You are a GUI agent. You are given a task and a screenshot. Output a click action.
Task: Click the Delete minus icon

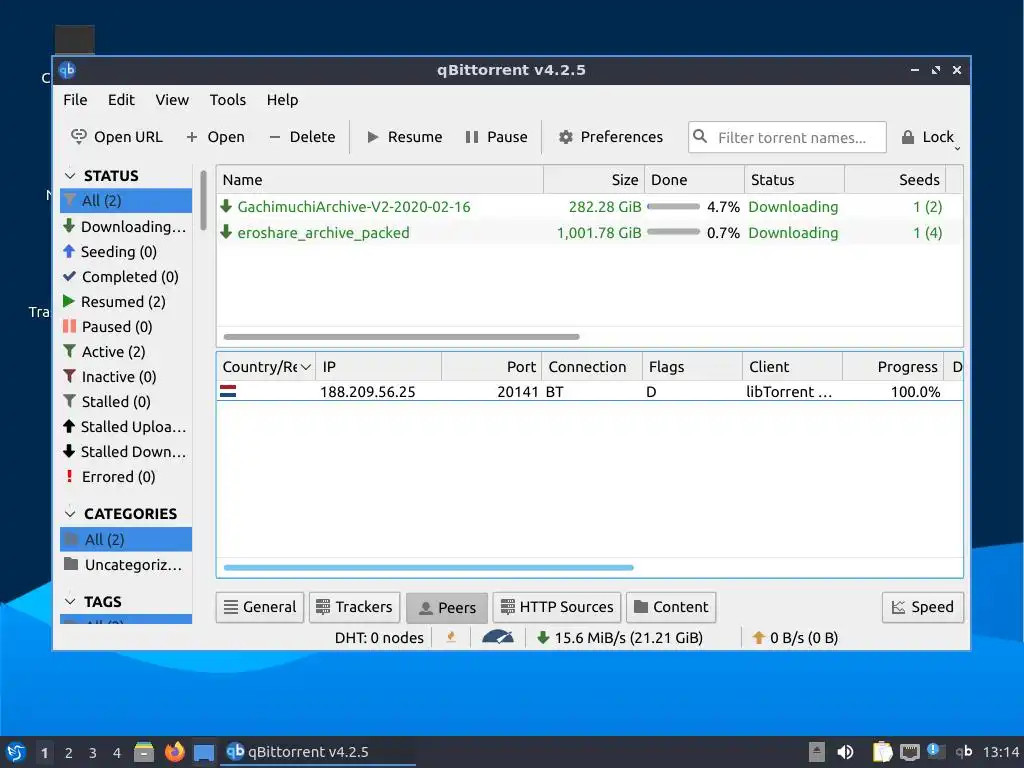pos(274,137)
